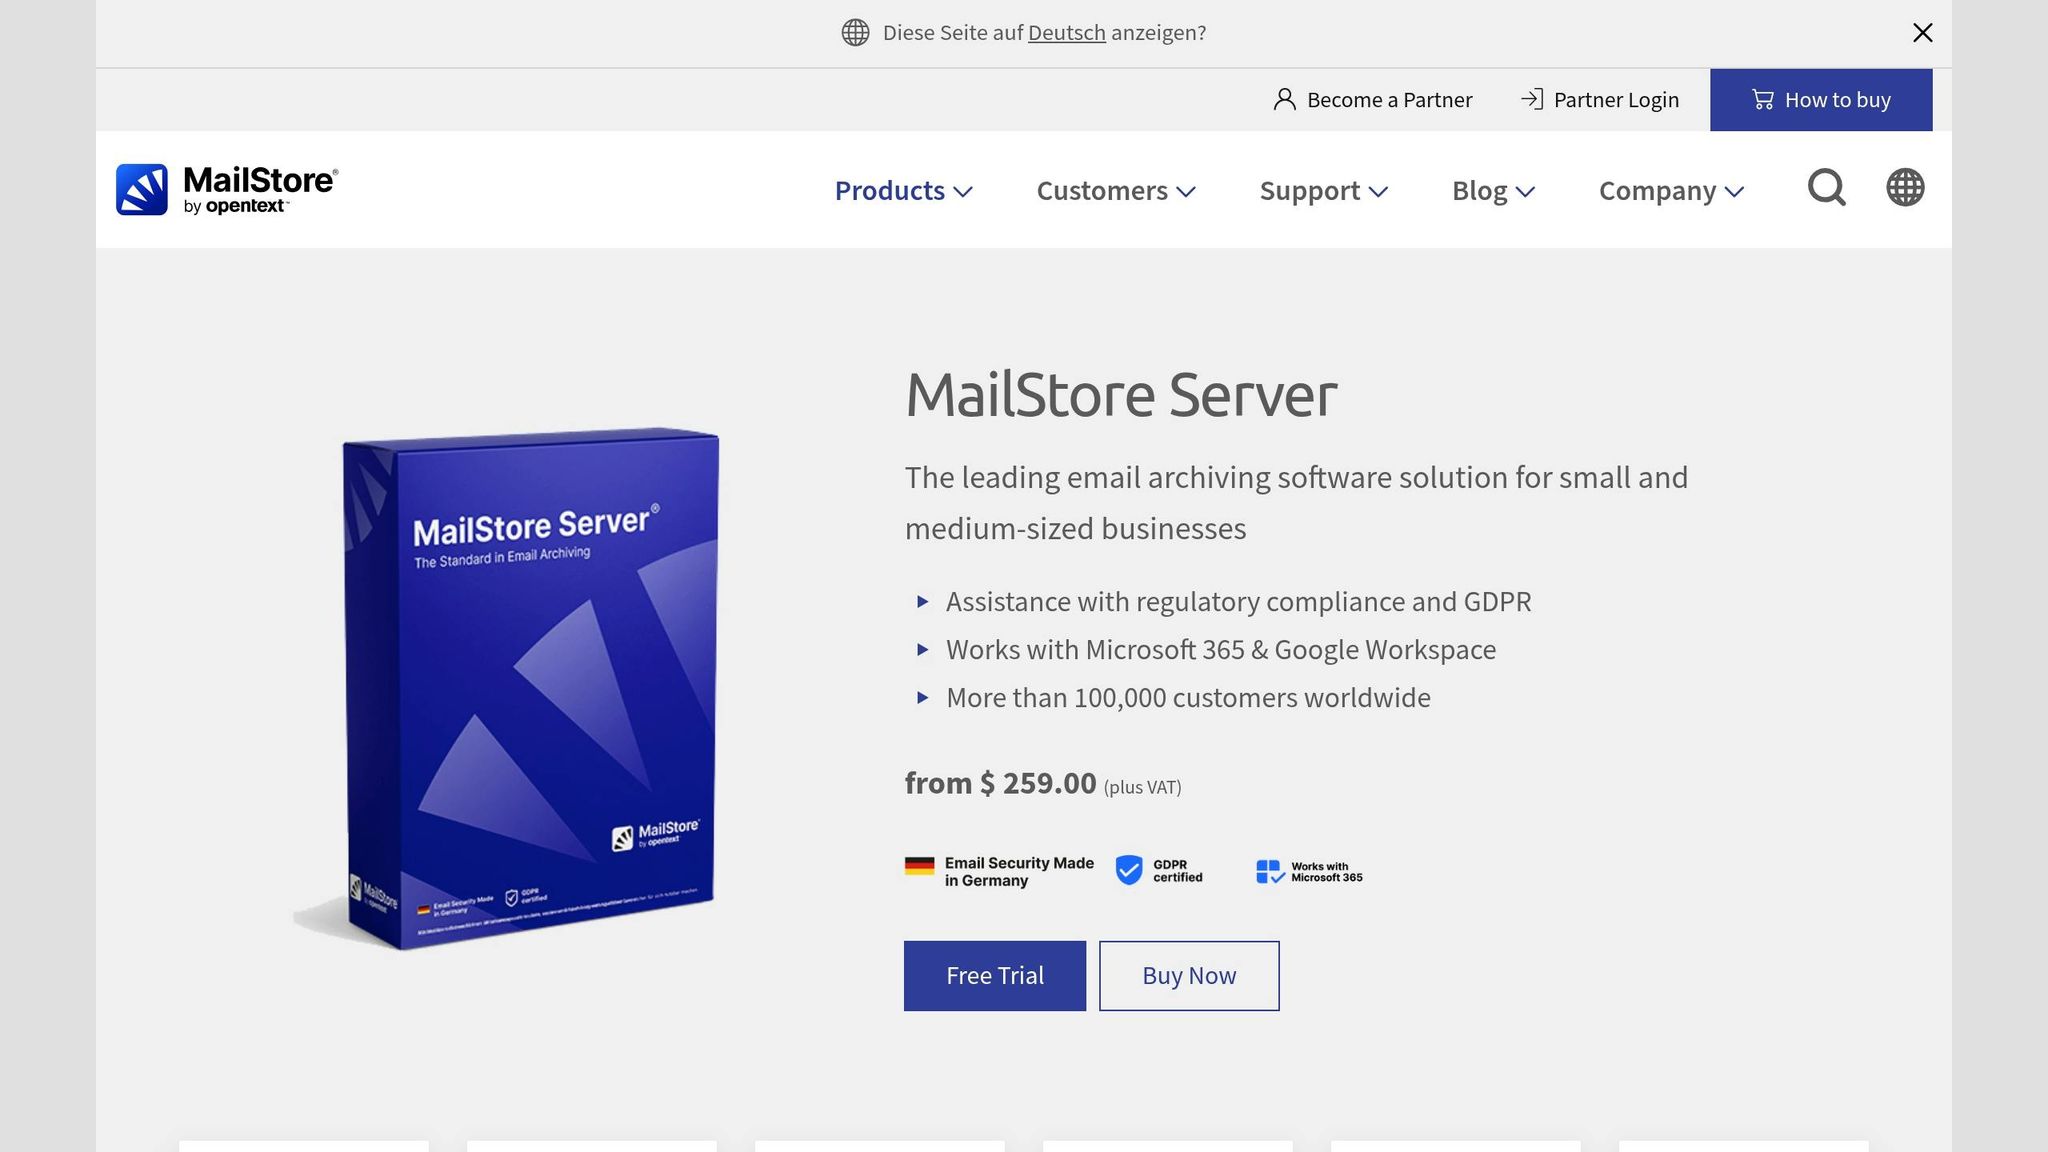Click 'Email Security Made in Germany' badge text
The height and width of the screenshot is (1152, 2048).
click(1019, 872)
